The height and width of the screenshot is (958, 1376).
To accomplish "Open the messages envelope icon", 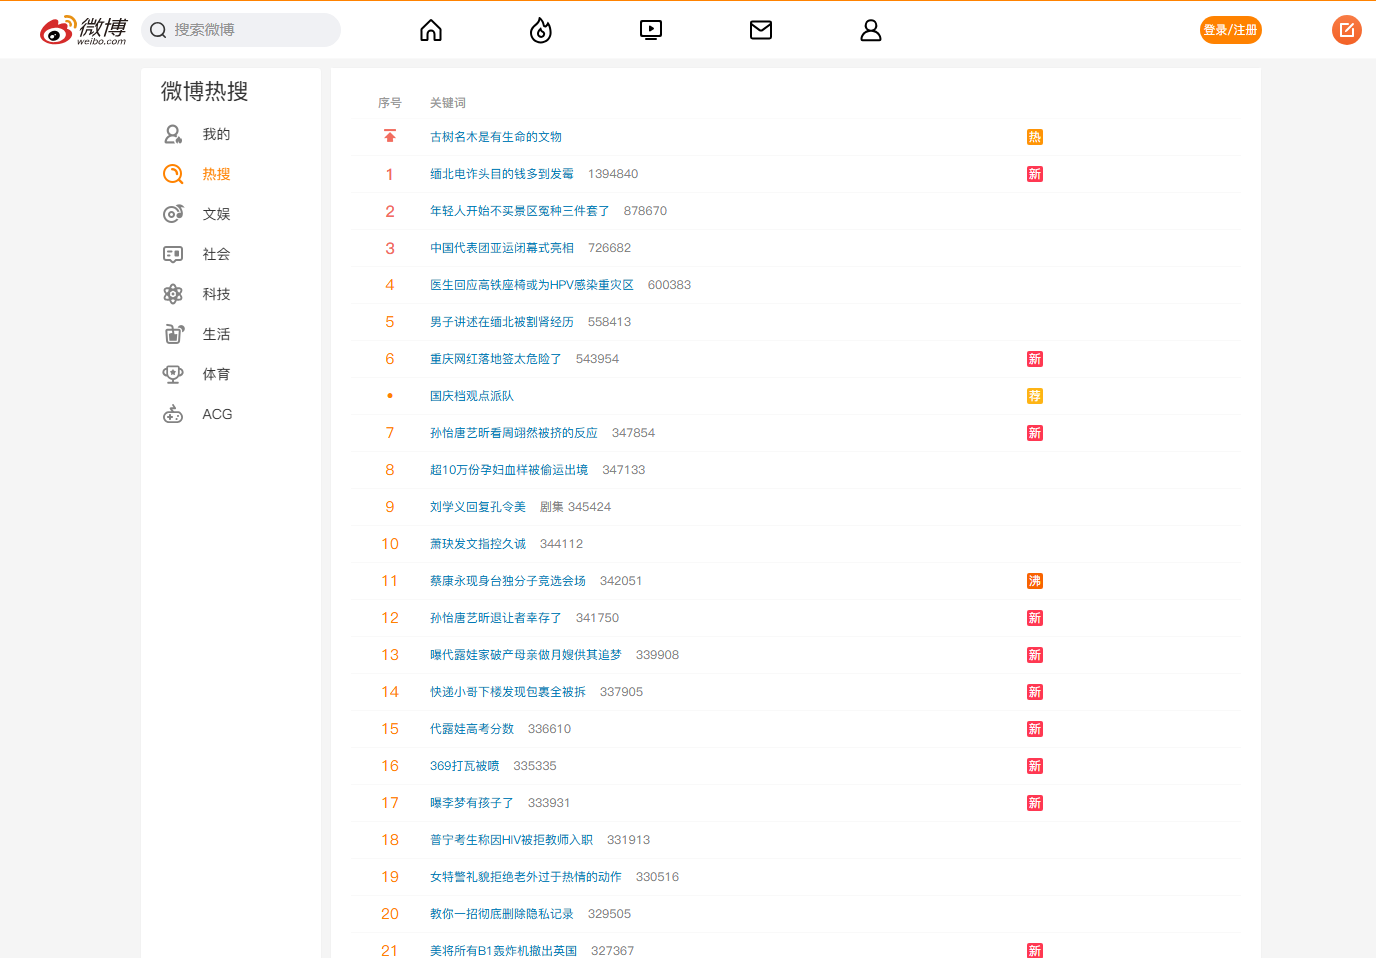I will point(761,30).
